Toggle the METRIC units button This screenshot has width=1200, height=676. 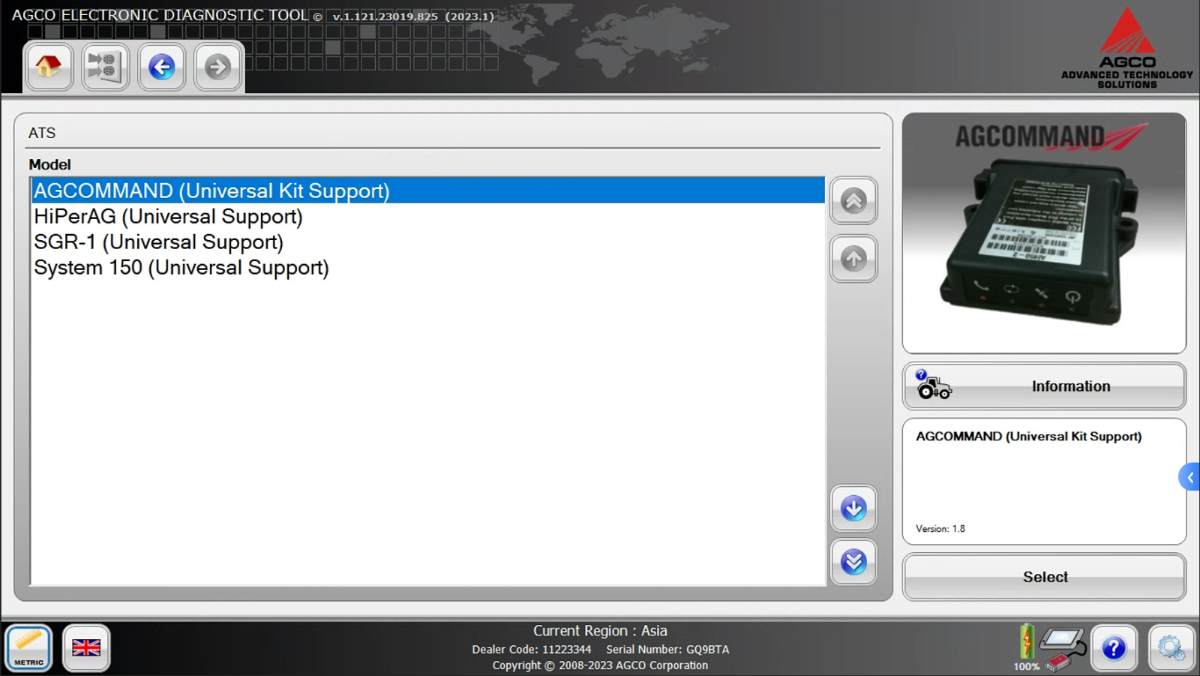(x=29, y=648)
